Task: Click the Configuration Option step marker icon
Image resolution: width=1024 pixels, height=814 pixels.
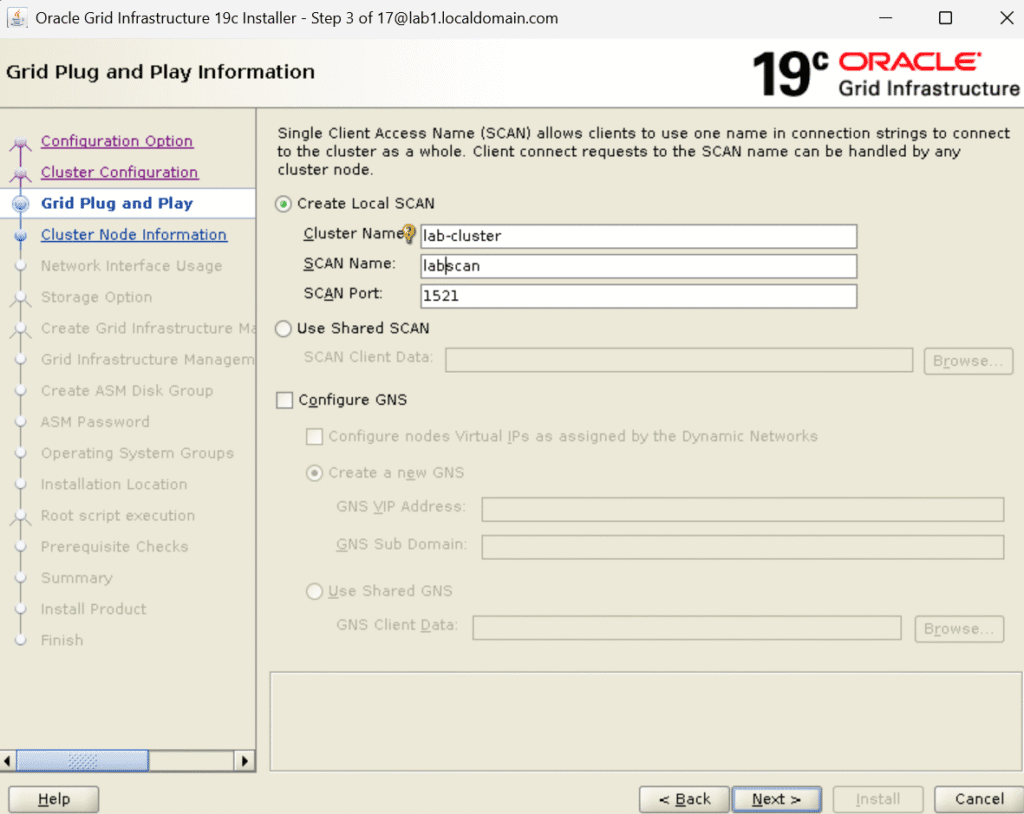Action: (20, 142)
